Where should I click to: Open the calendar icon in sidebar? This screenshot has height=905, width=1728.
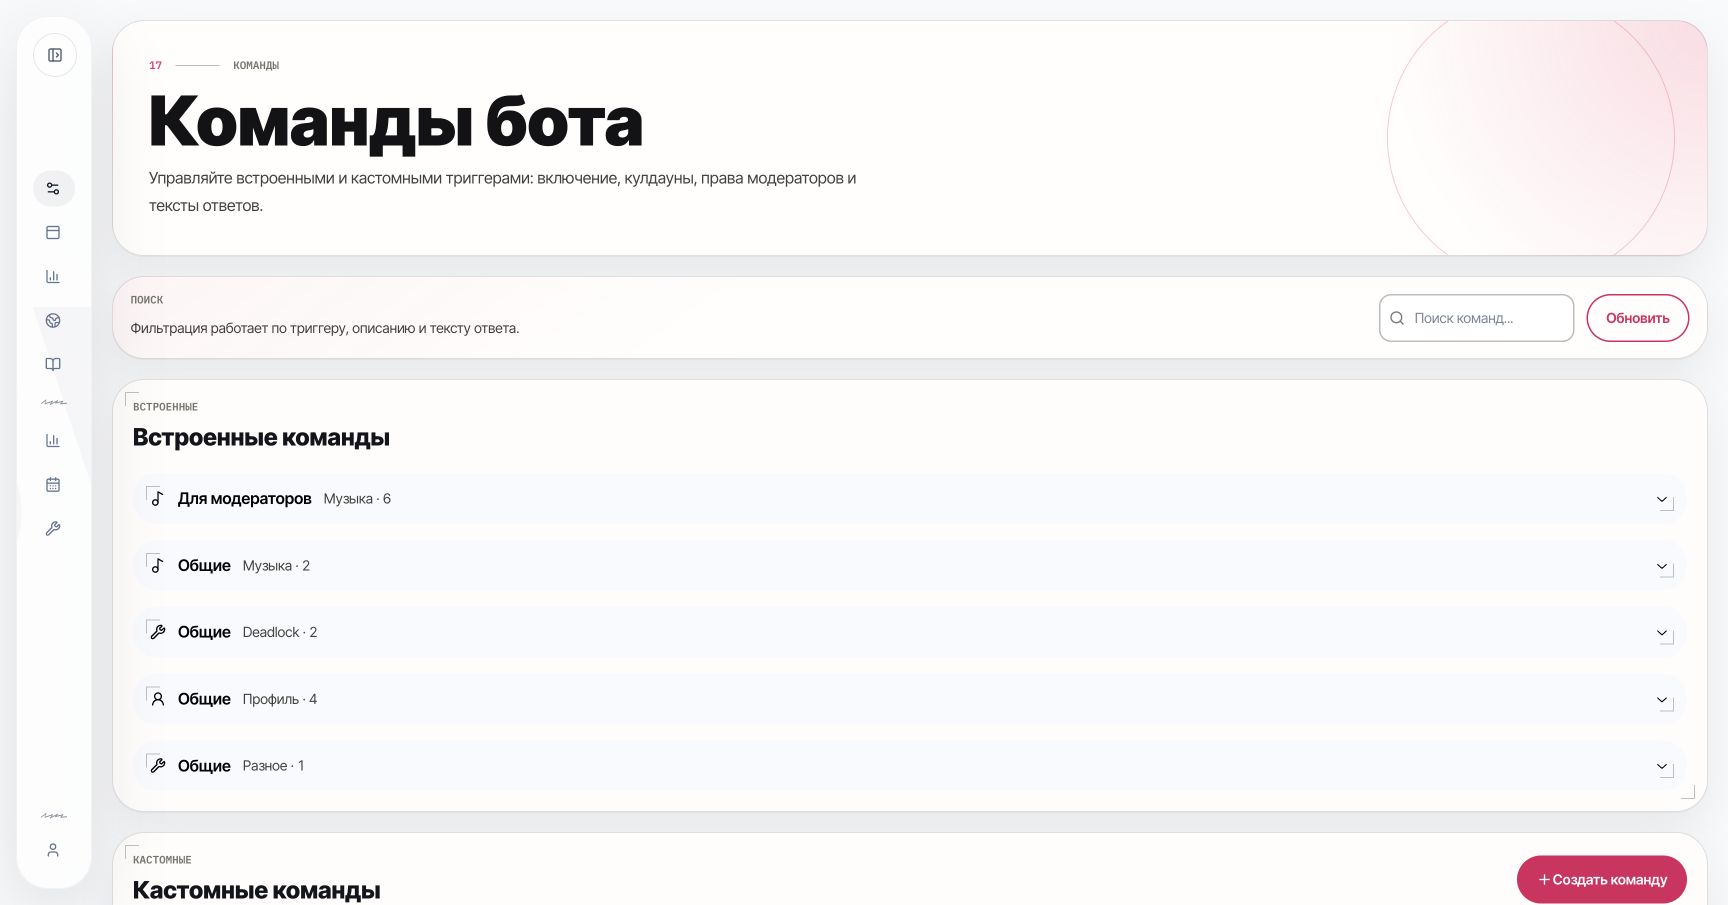(x=54, y=484)
